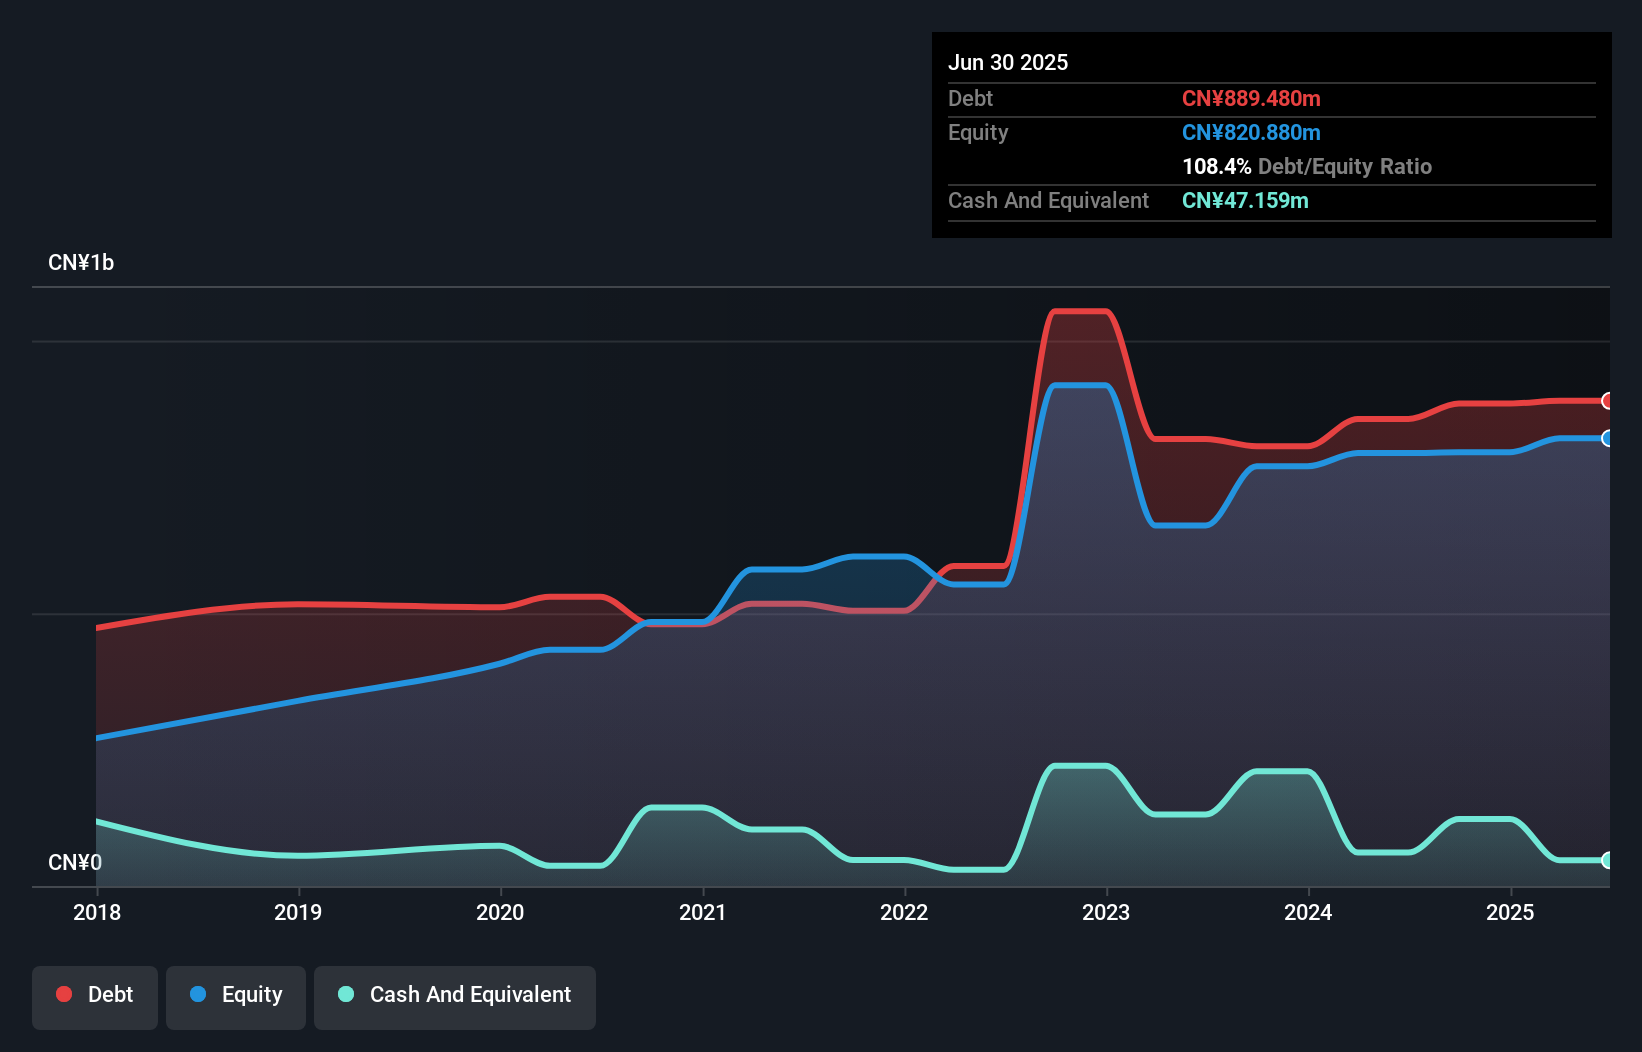1642x1052 pixels.
Task: Select the blue Equity endpoint marker on the chart
Action: pos(1607,438)
